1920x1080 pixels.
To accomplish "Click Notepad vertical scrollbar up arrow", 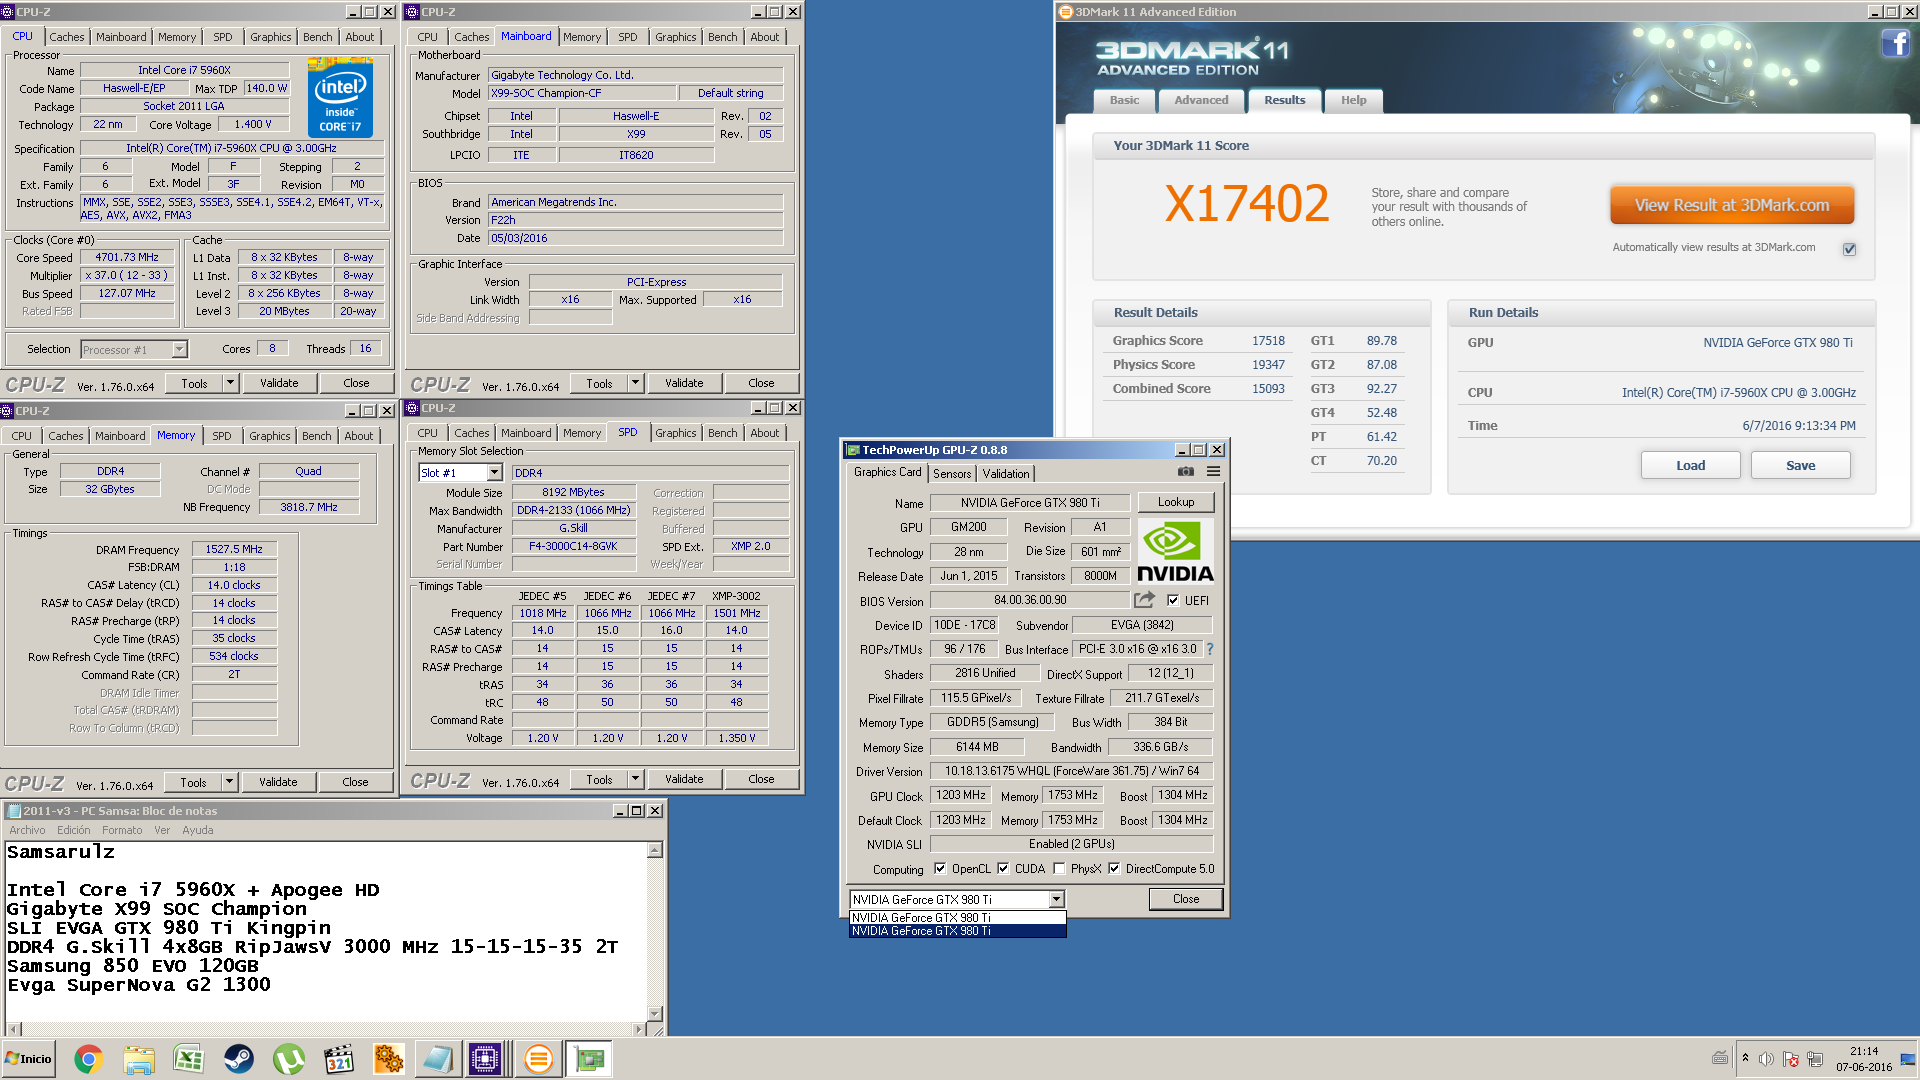I will pyautogui.click(x=655, y=850).
